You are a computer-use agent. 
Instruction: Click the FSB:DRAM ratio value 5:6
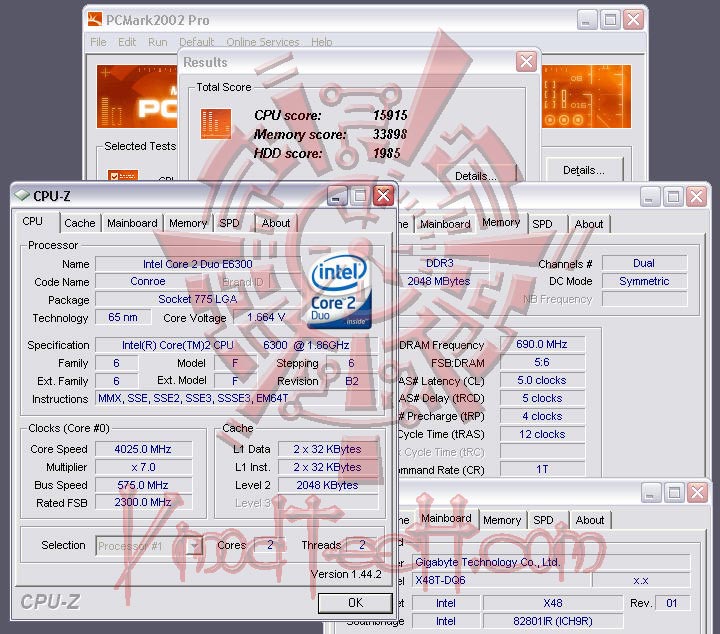542,362
